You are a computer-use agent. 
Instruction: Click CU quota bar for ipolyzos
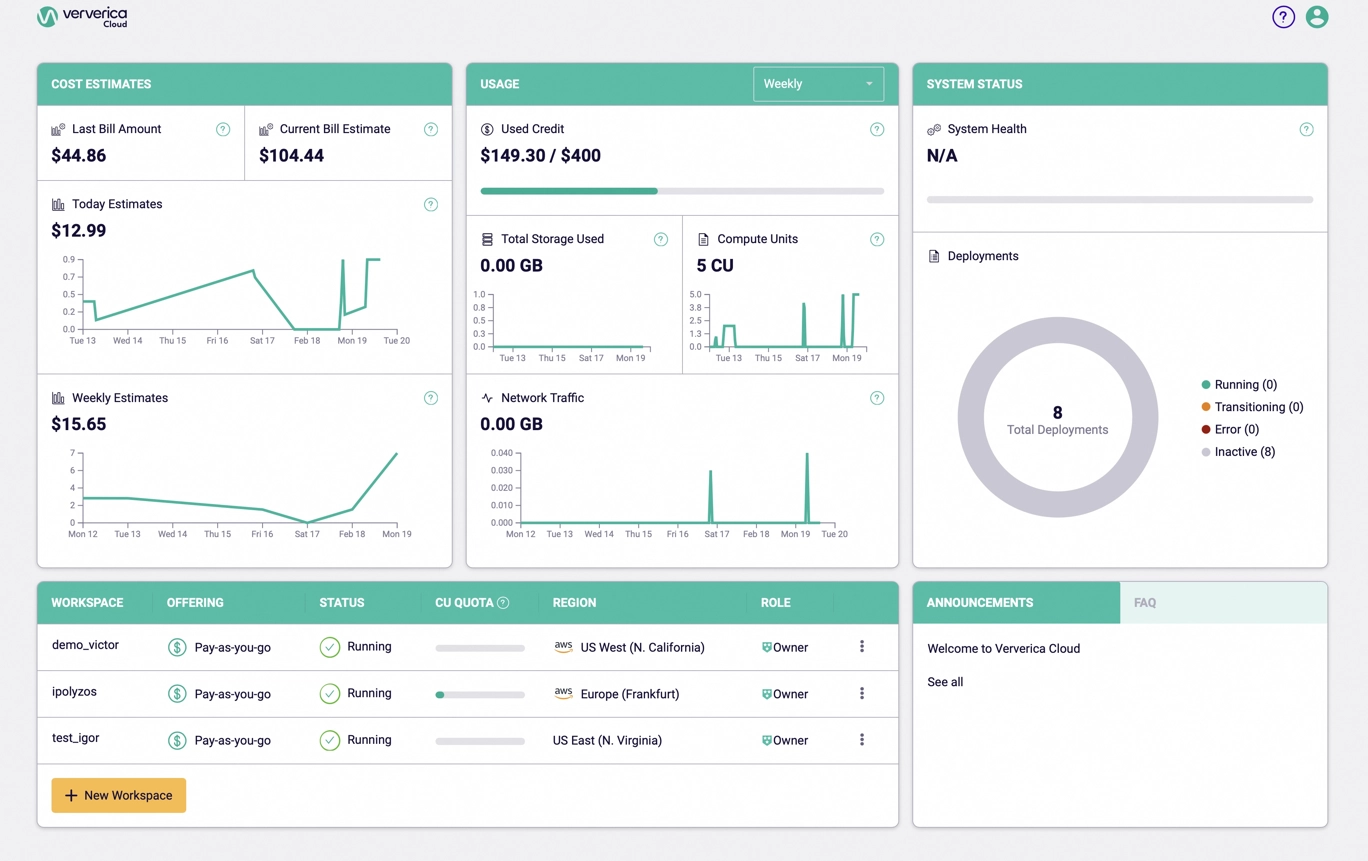480,694
